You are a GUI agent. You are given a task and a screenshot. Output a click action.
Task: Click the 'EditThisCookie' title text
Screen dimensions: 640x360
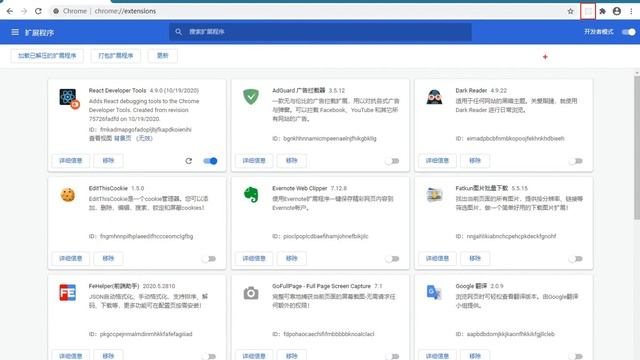pos(108,188)
